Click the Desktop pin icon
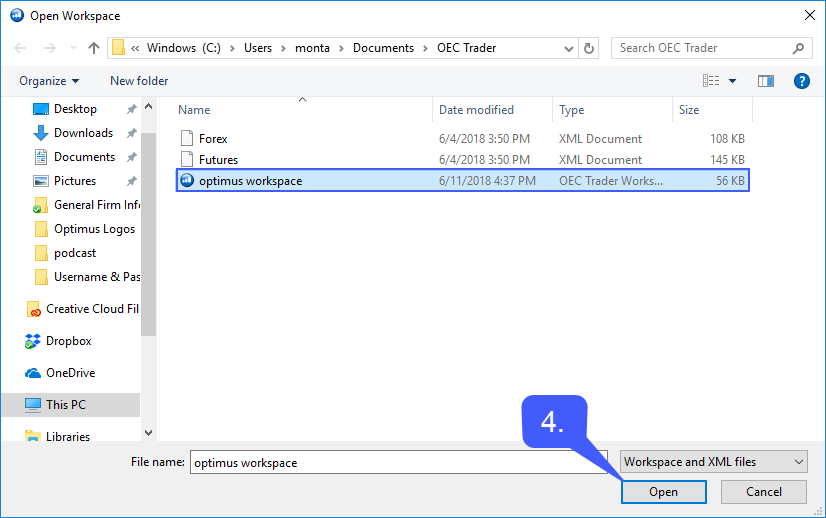826x518 pixels. click(131, 109)
